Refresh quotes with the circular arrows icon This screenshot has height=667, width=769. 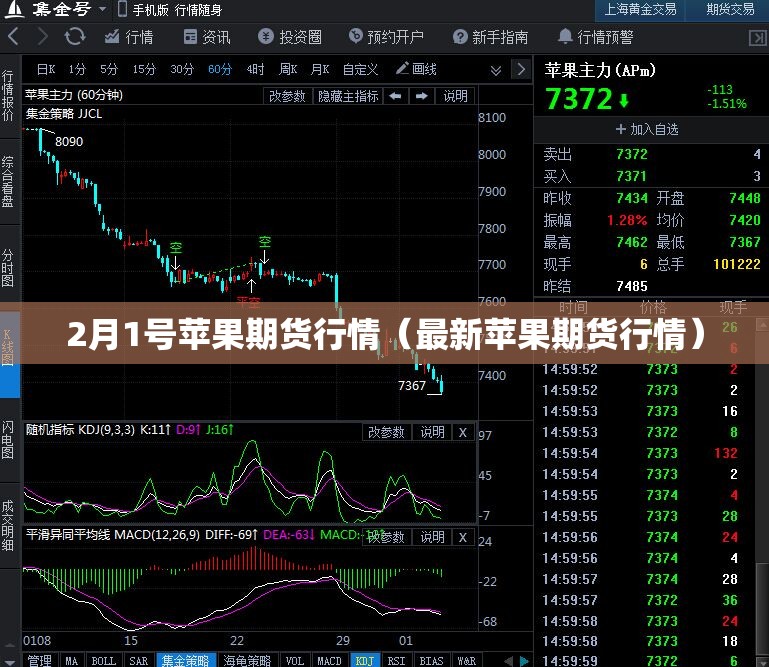(75, 37)
